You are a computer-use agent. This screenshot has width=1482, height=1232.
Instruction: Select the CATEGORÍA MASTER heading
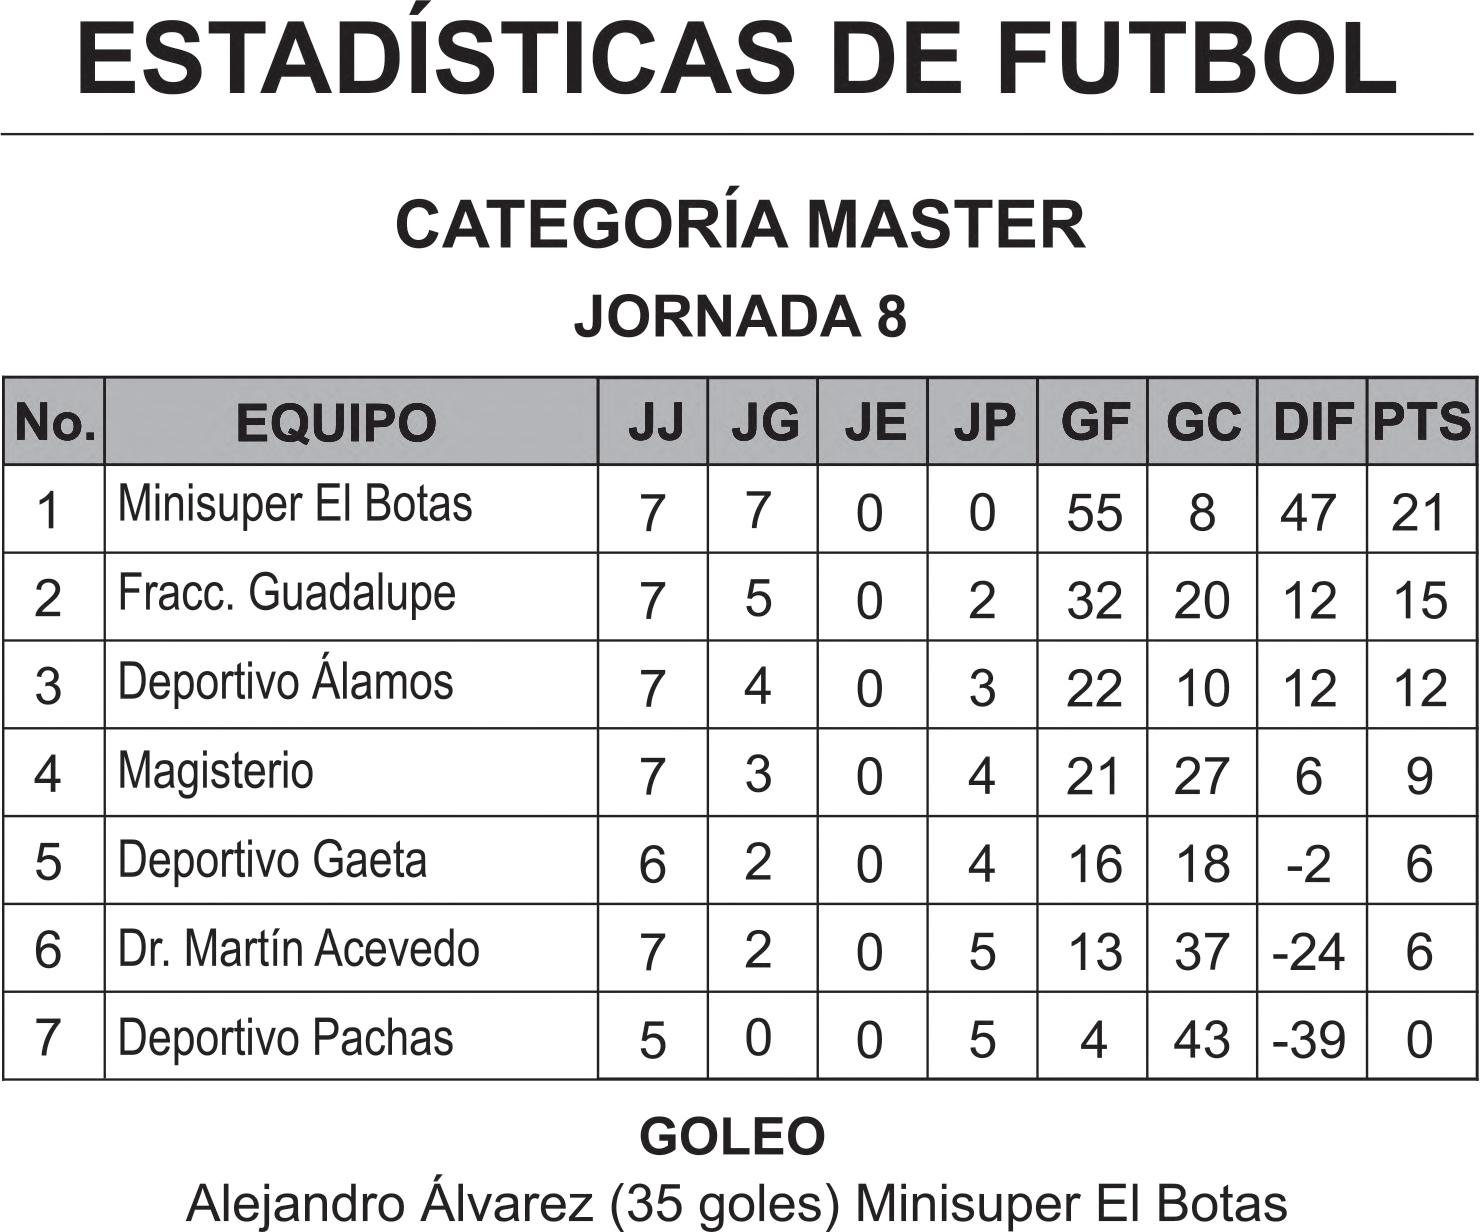coord(740,224)
